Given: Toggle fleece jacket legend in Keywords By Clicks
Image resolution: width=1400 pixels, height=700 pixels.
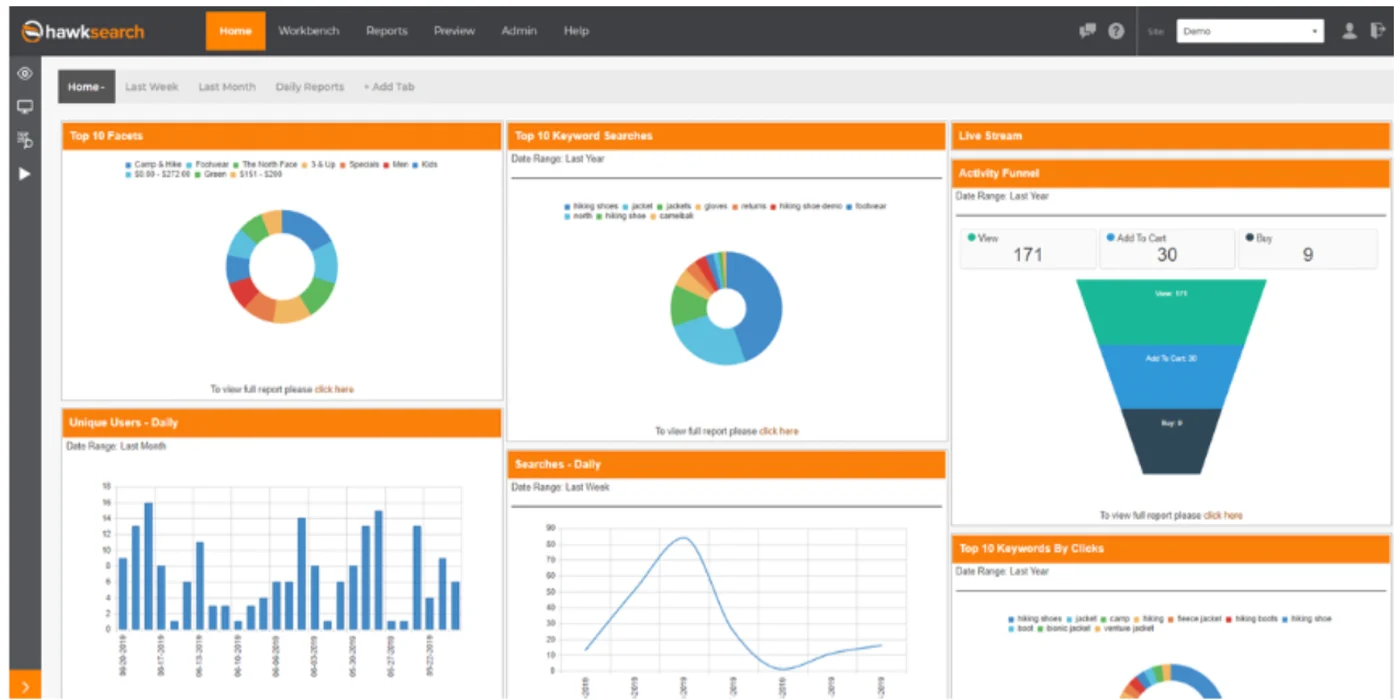Looking at the screenshot, I should click(x=1195, y=619).
